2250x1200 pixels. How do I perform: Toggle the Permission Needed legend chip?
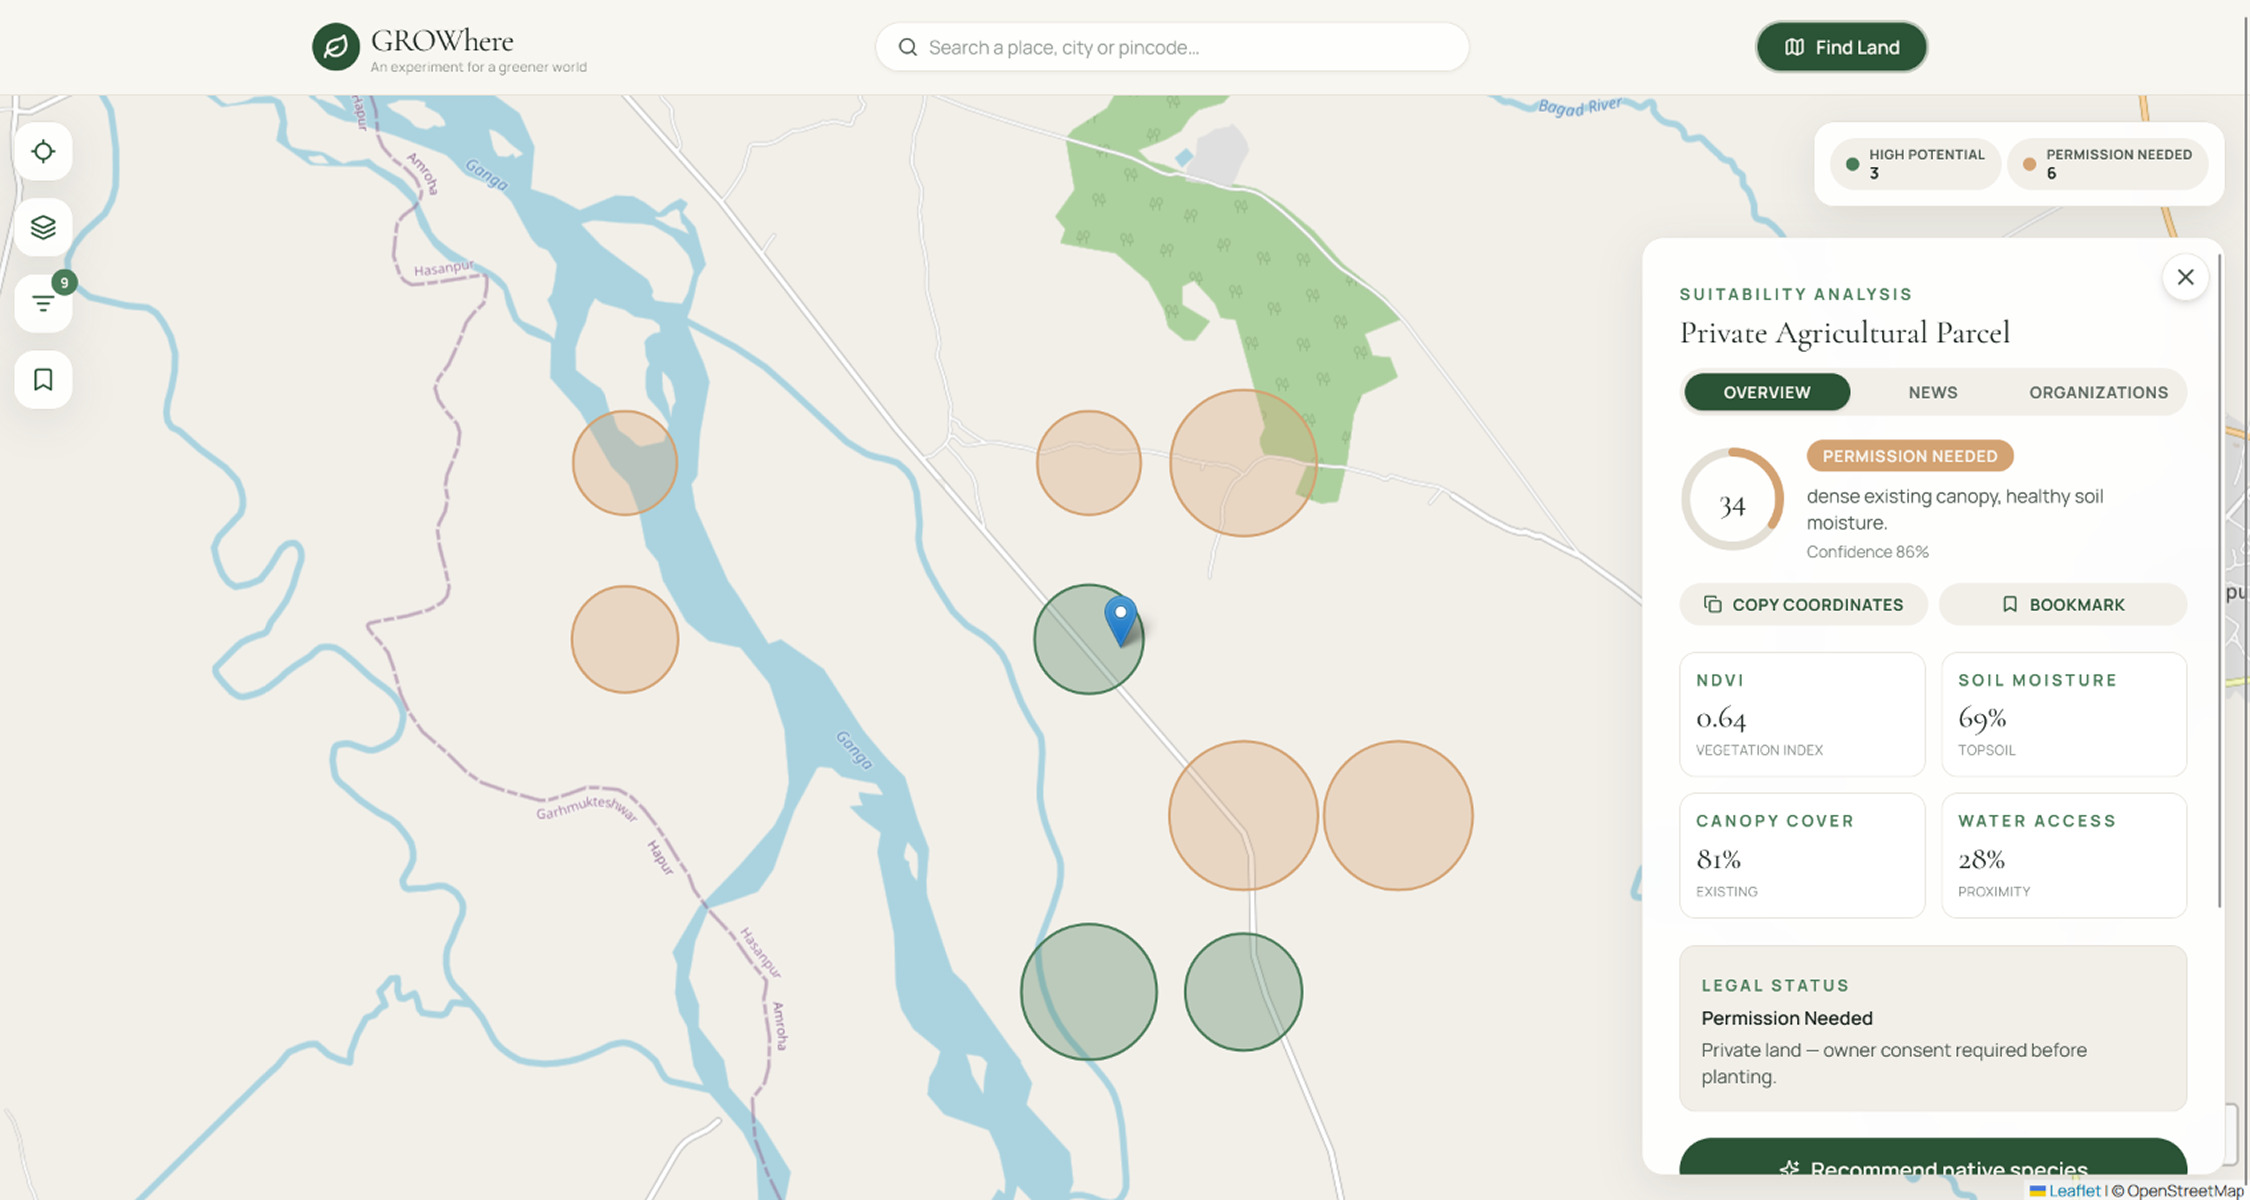(x=2107, y=164)
